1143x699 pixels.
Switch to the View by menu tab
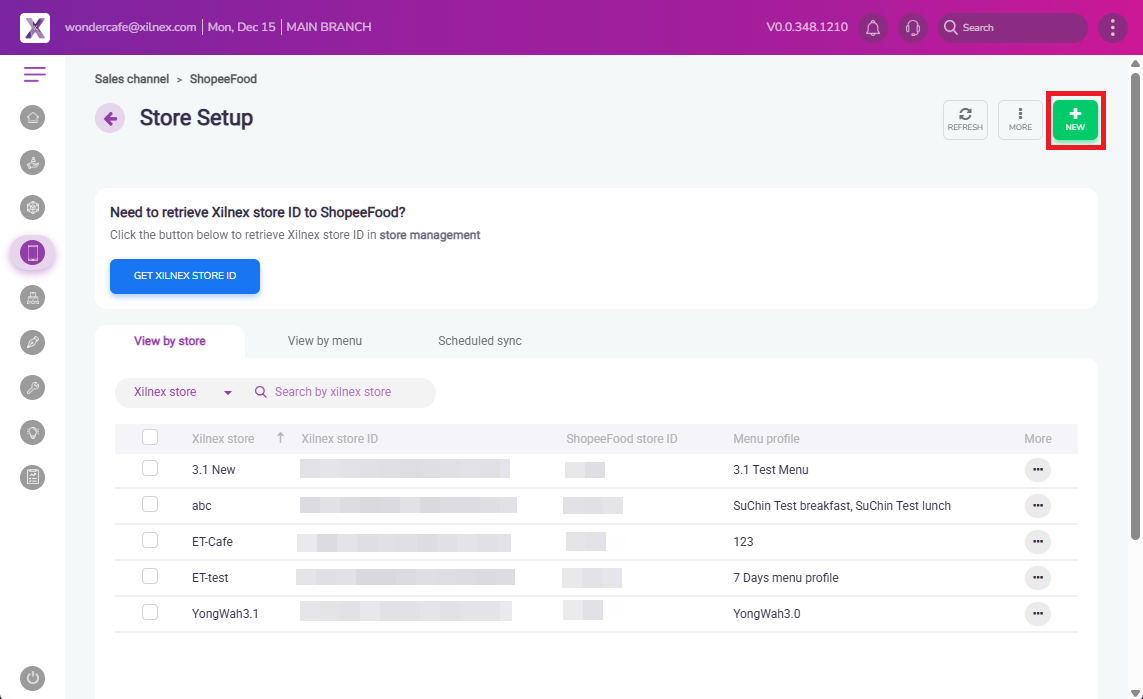pyautogui.click(x=325, y=341)
